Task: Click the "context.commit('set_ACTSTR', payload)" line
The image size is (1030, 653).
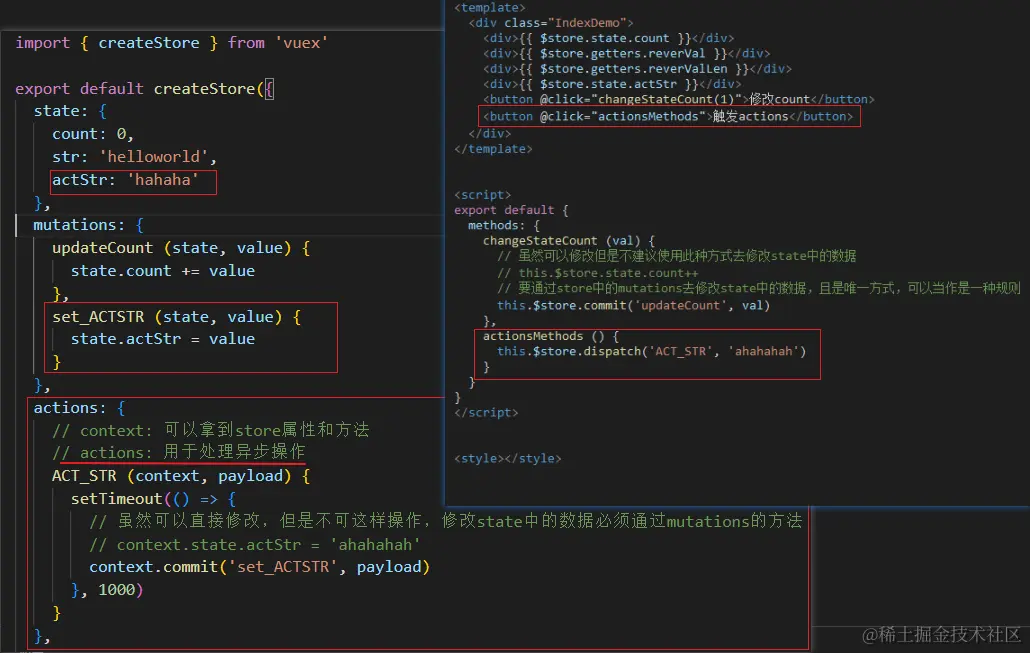Action: 259,567
